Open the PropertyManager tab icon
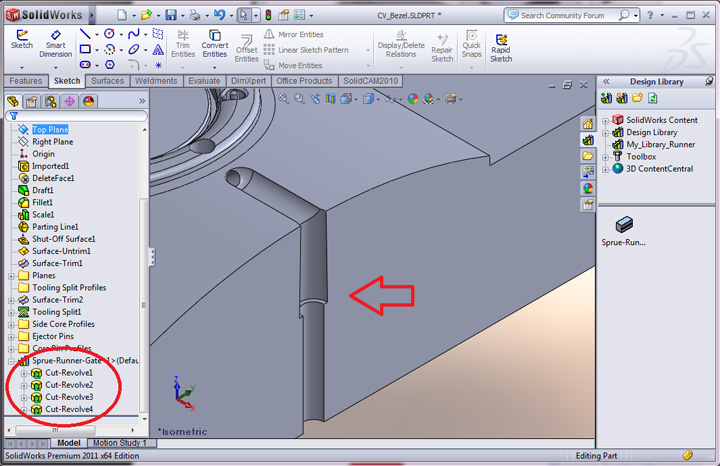This screenshot has width=720, height=466. tap(32, 101)
